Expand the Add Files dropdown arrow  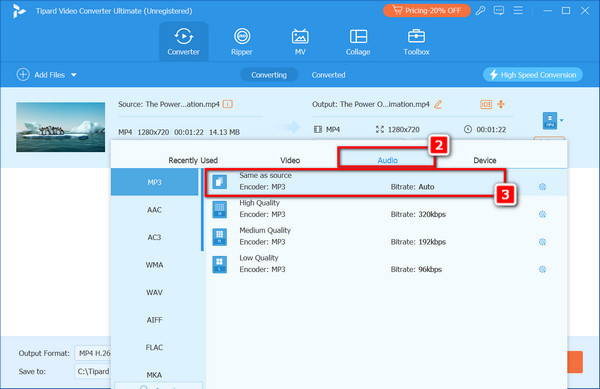(74, 75)
